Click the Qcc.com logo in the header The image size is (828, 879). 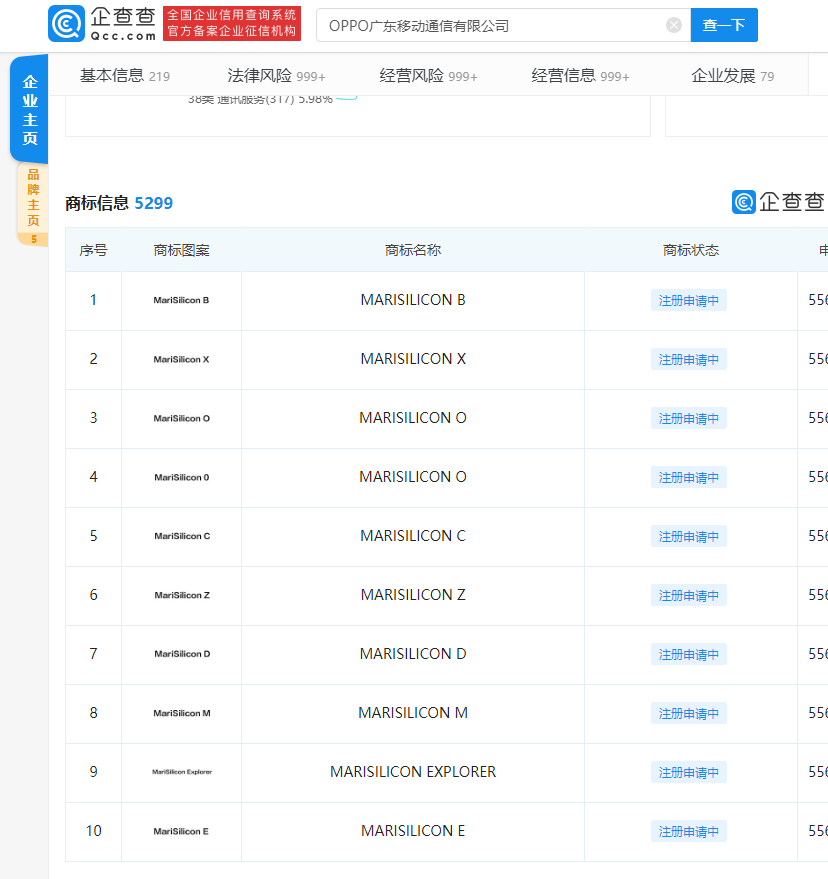pyautogui.click(x=102, y=24)
